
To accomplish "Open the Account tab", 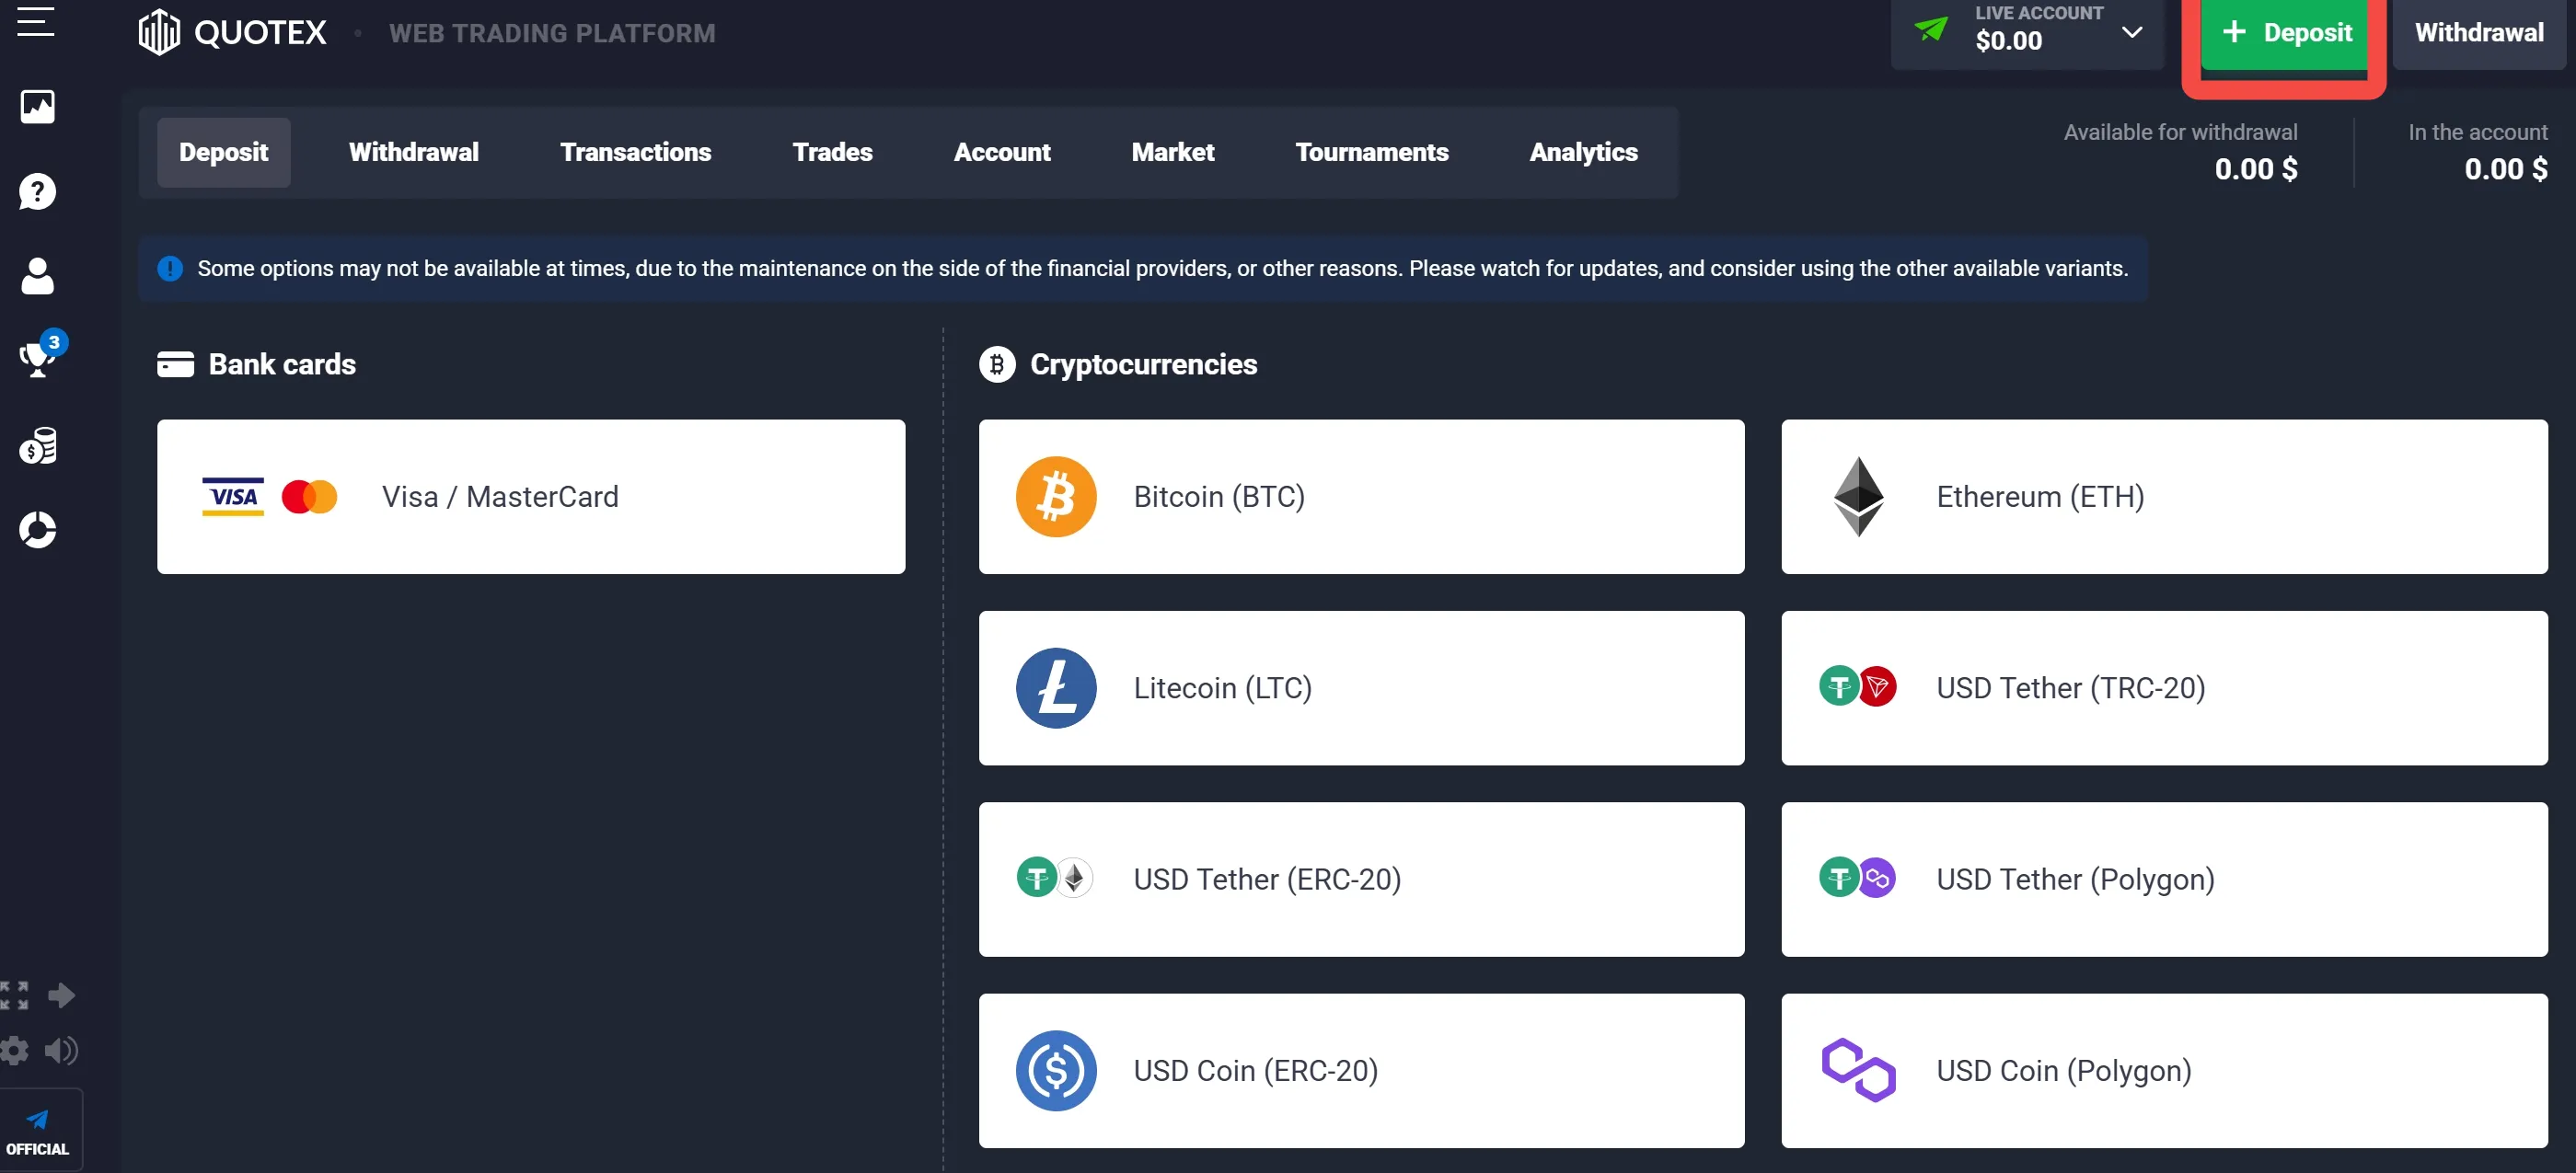I will [1002, 152].
